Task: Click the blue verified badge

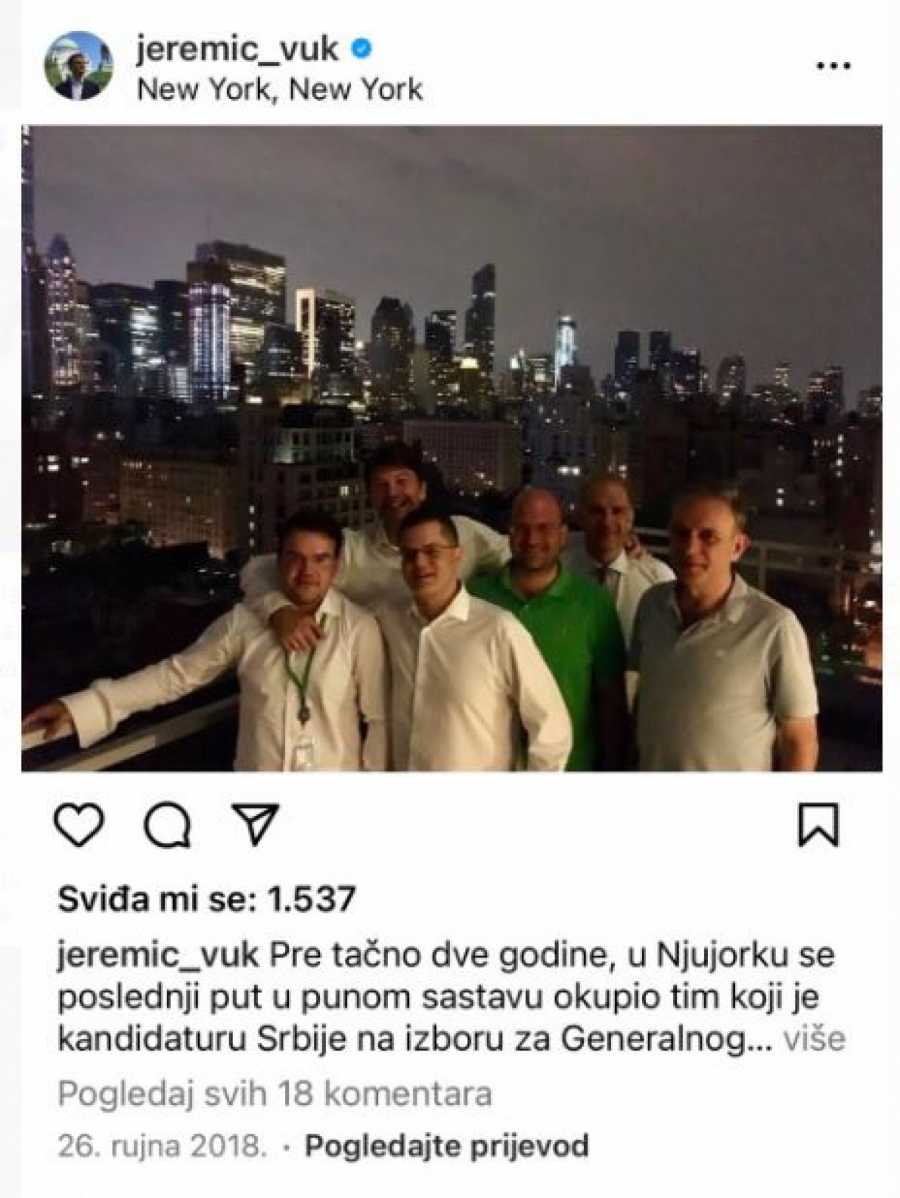Action: click(x=361, y=49)
